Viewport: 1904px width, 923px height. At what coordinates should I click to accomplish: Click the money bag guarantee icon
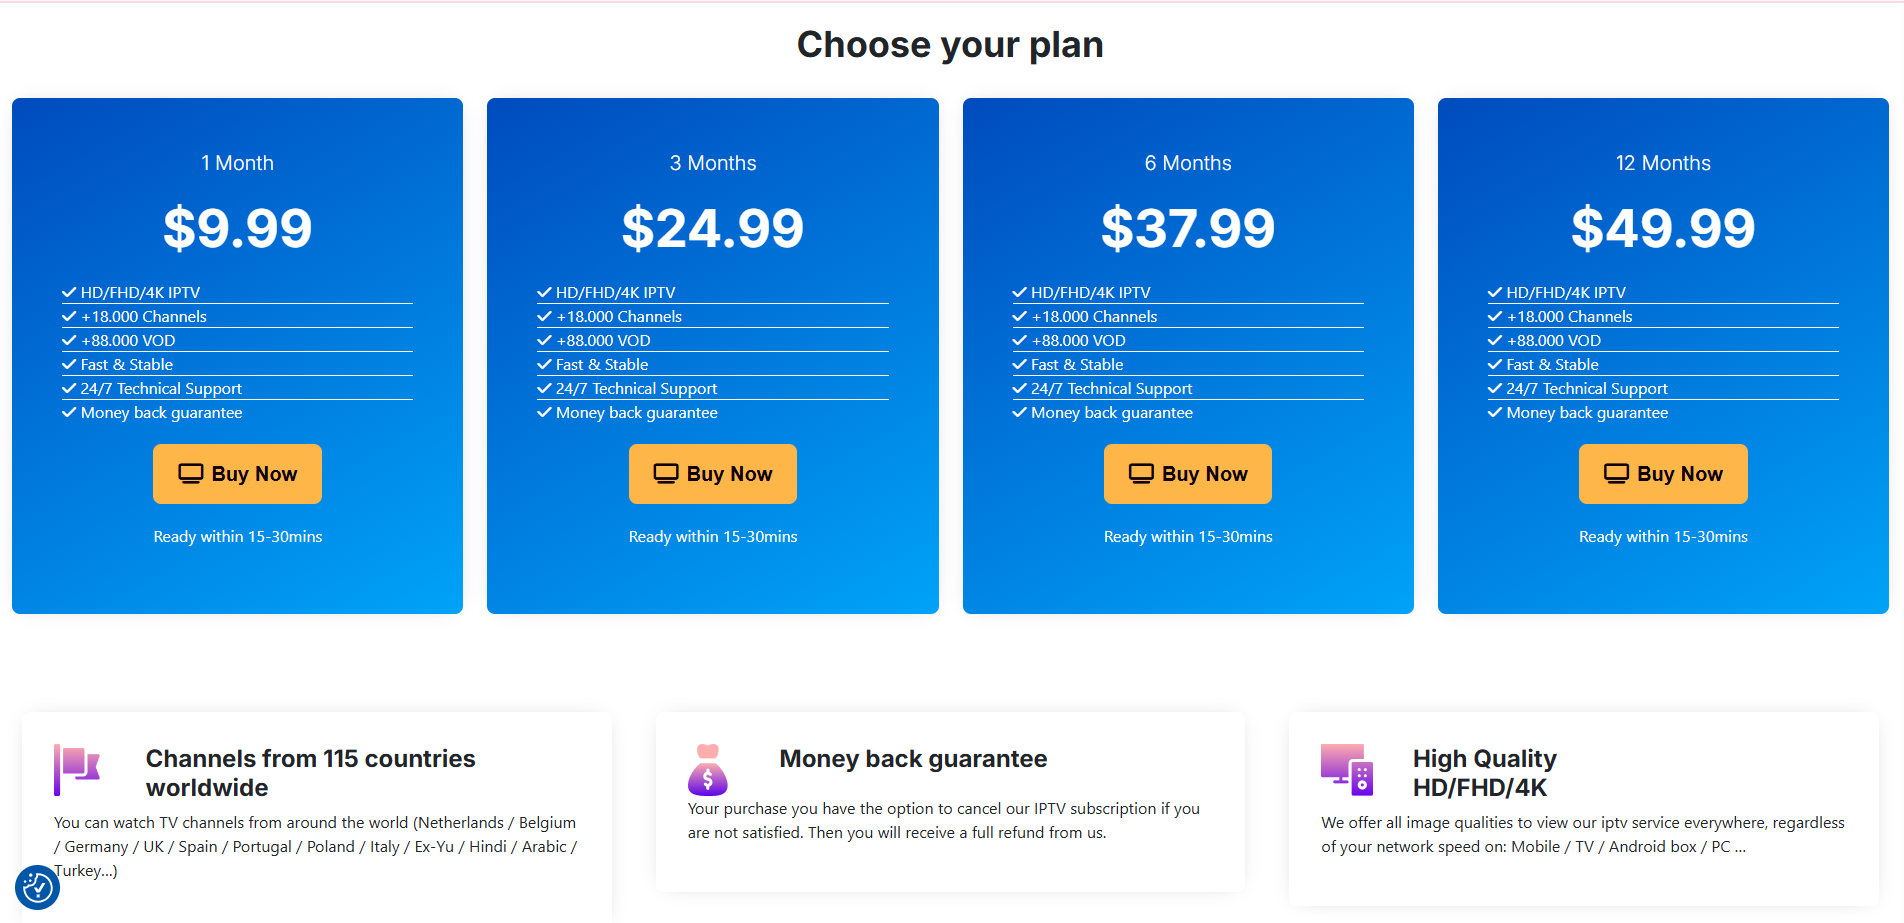[x=708, y=770]
